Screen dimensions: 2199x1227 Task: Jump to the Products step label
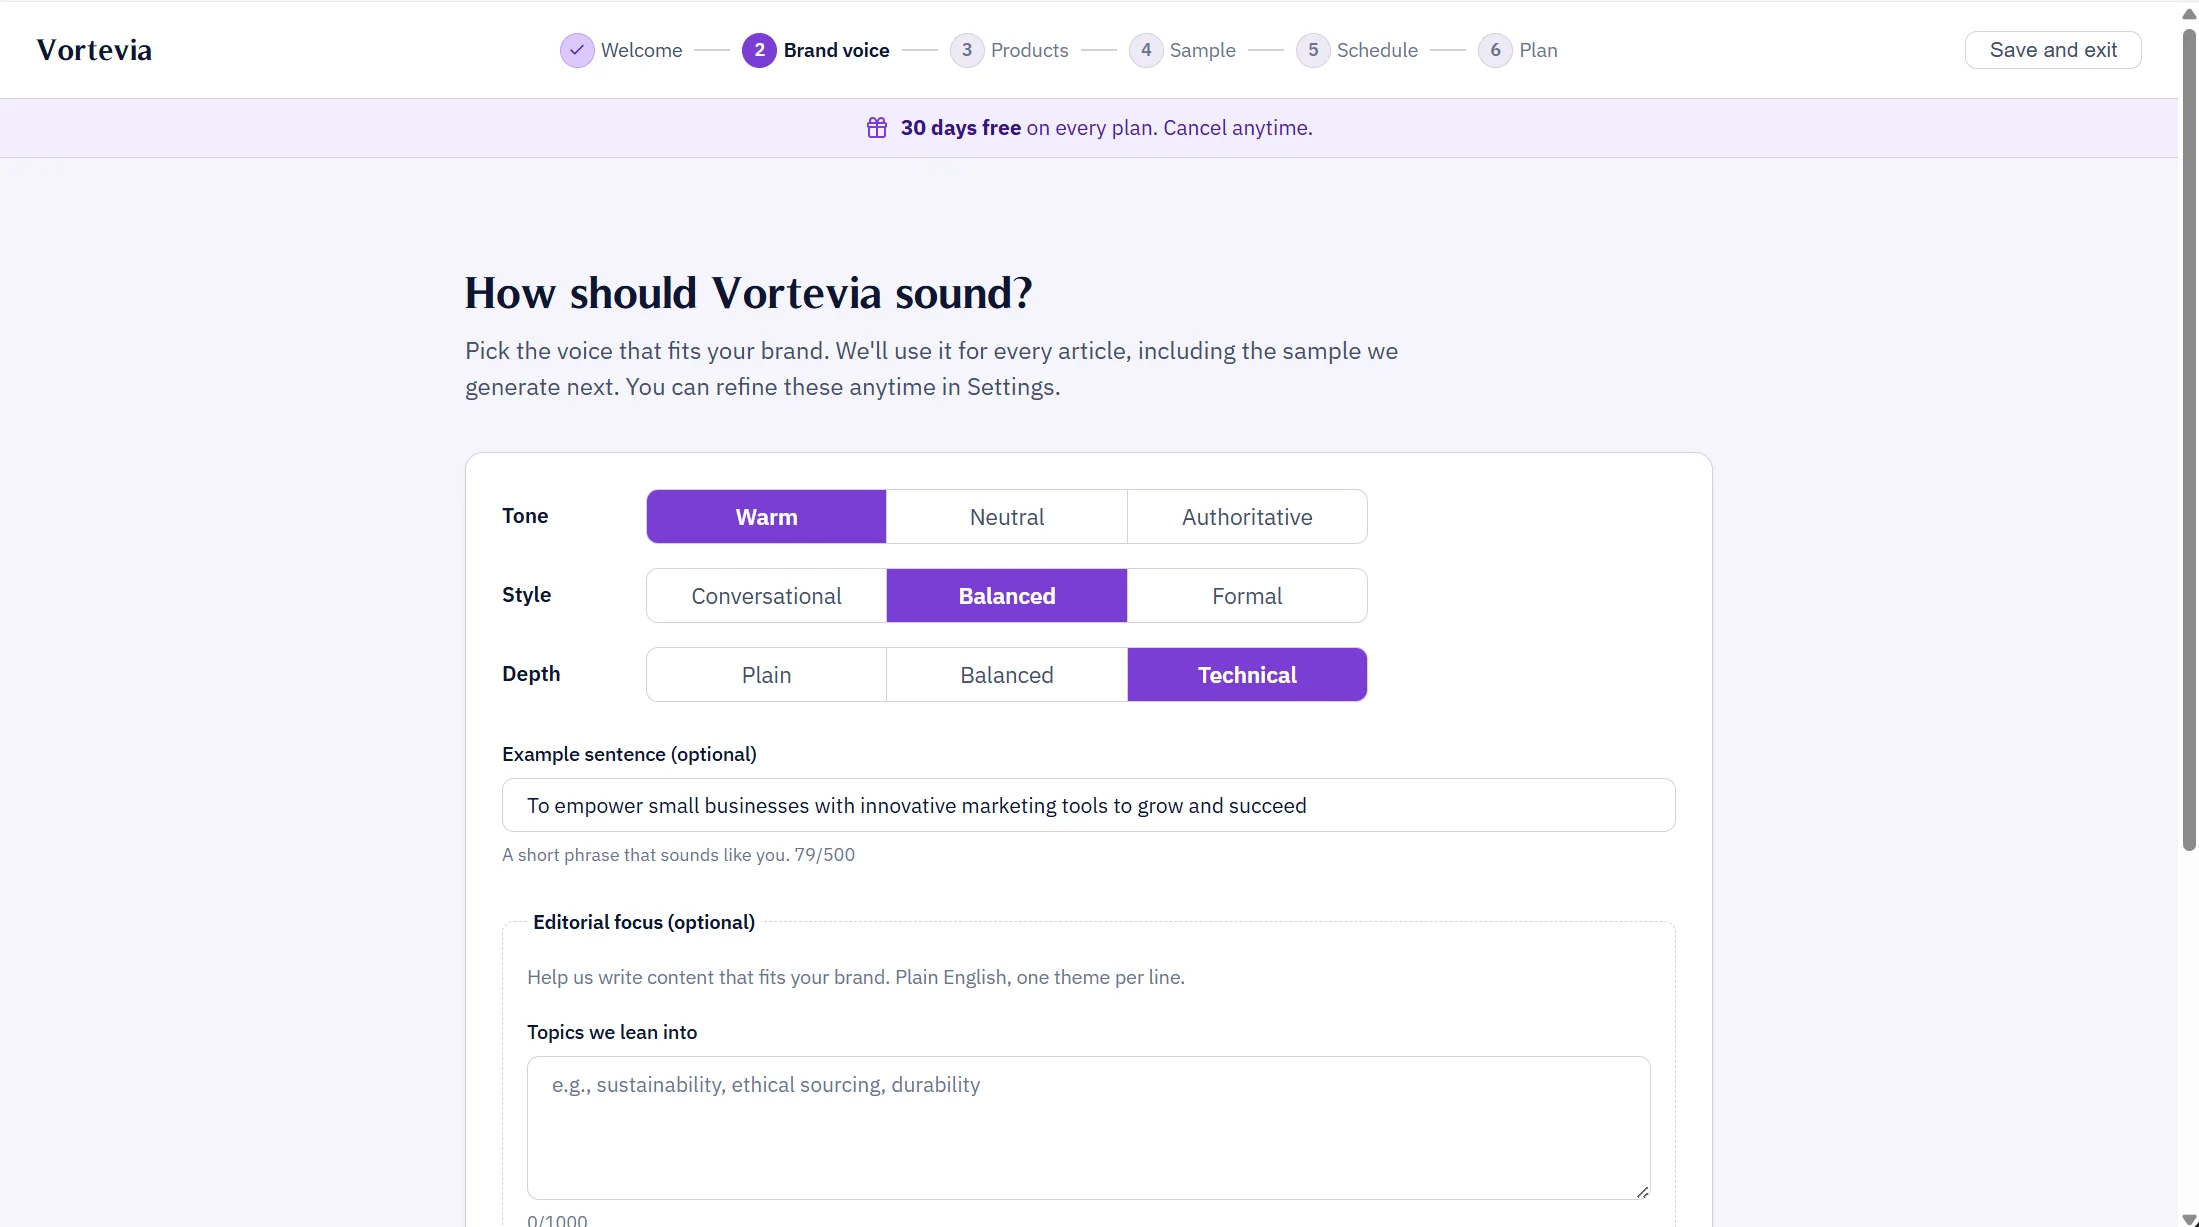[x=1029, y=50]
